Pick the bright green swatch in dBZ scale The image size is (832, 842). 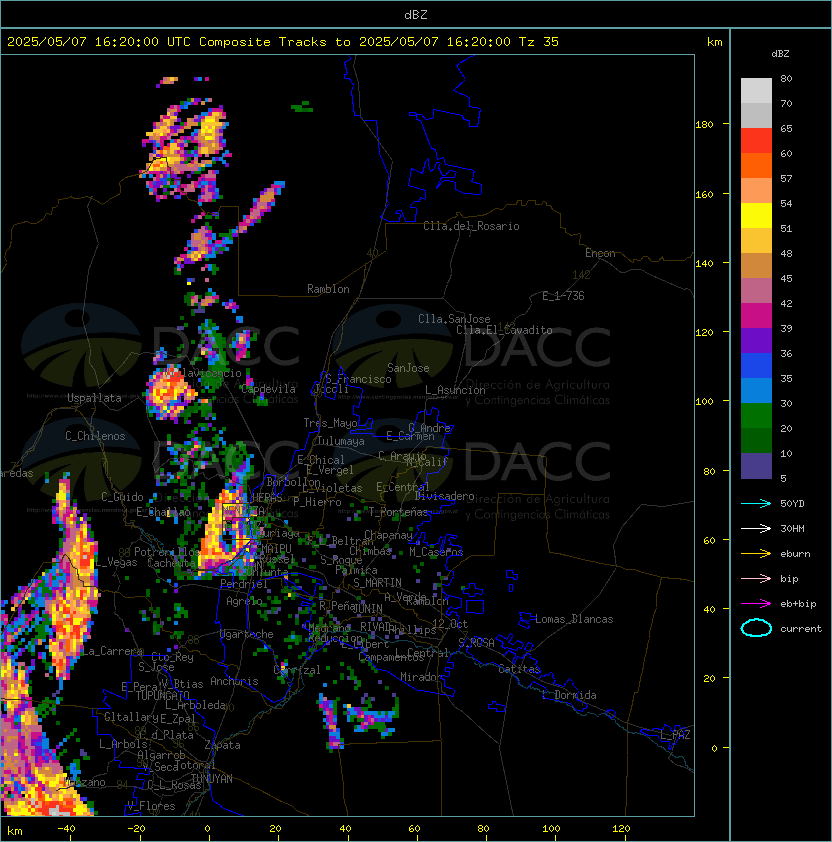[756, 416]
